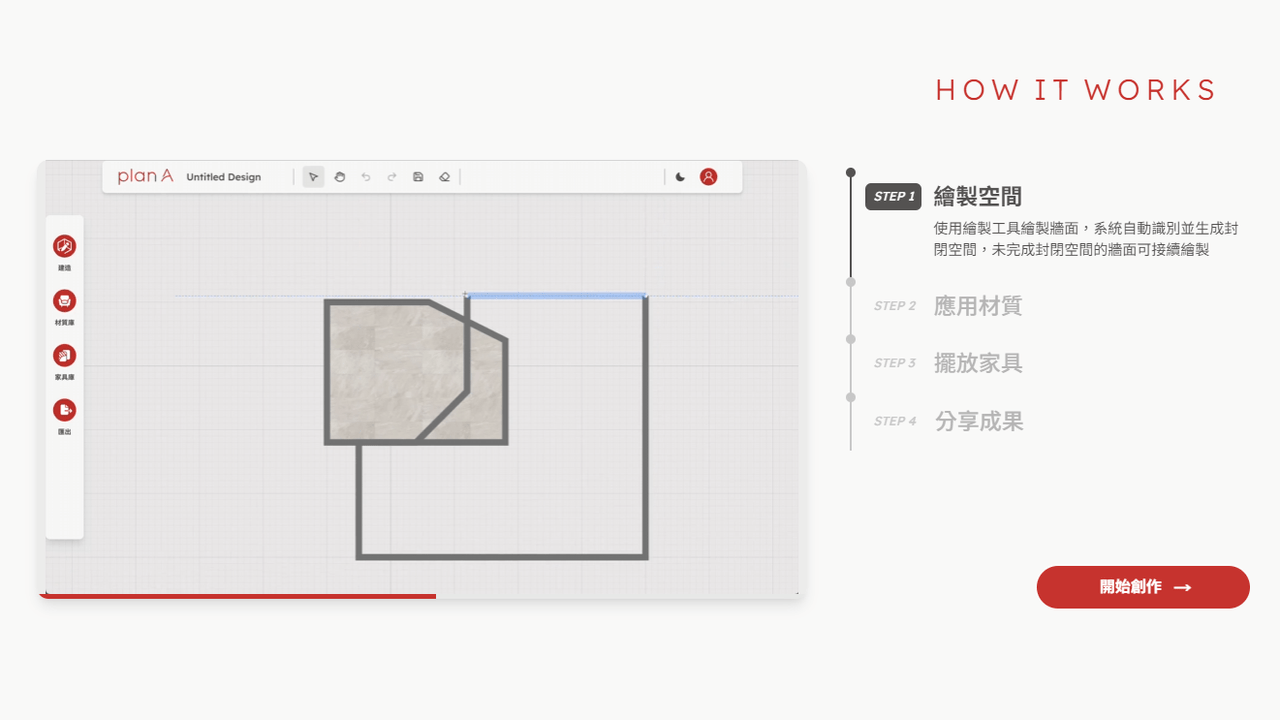Open the 材質庫 material library

click(x=64, y=301)
